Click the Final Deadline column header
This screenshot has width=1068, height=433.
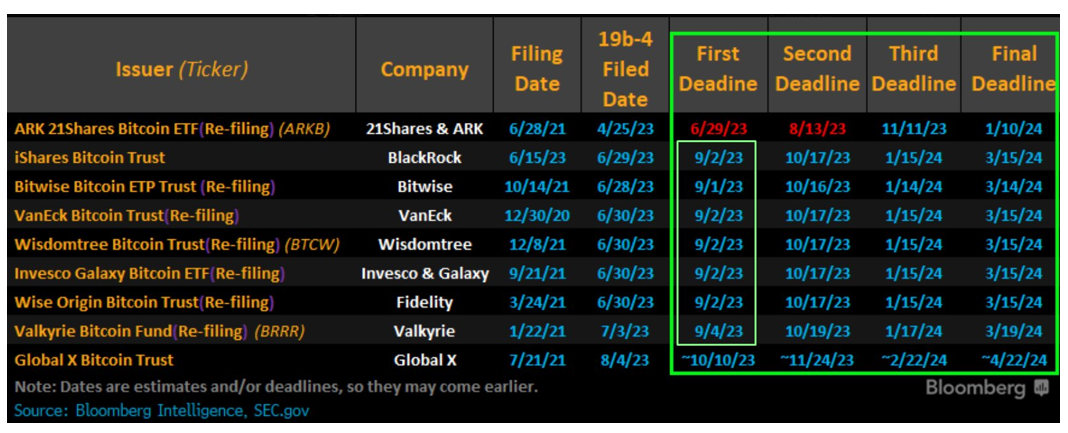pyautogui.click(x=1014, y=69)
